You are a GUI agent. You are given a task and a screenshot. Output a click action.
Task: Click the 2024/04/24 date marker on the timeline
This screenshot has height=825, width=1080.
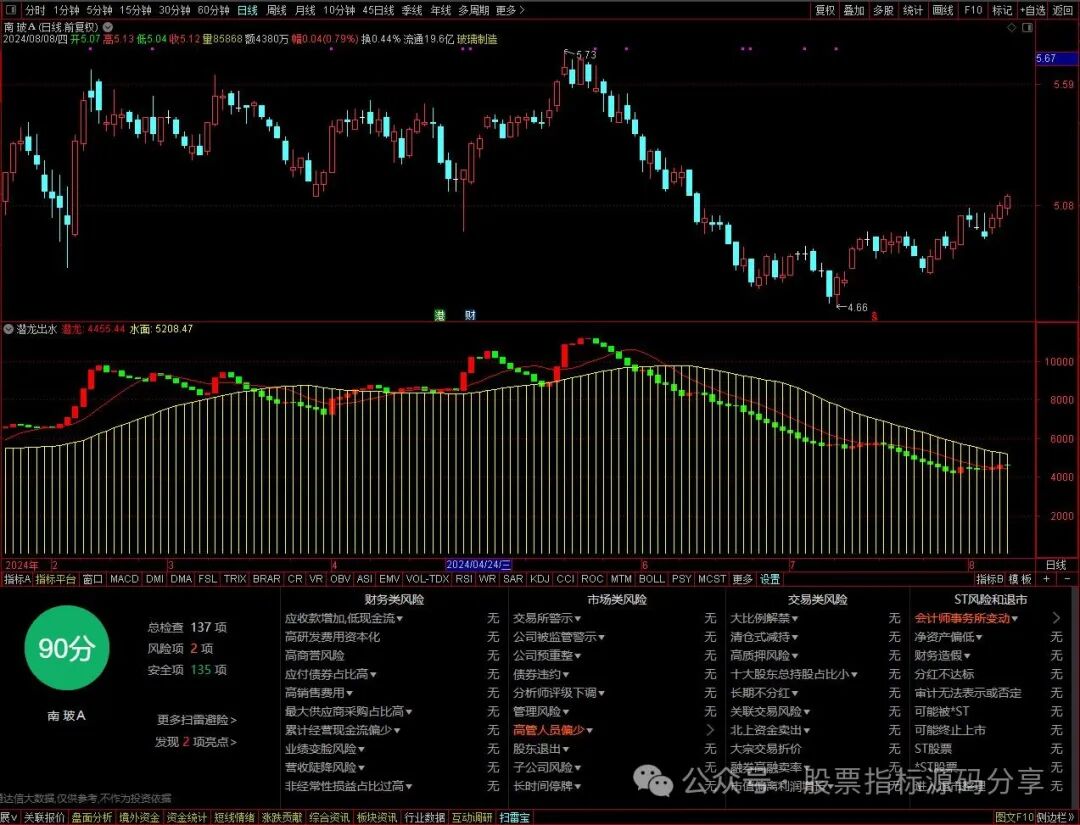[x=479, y=565]
